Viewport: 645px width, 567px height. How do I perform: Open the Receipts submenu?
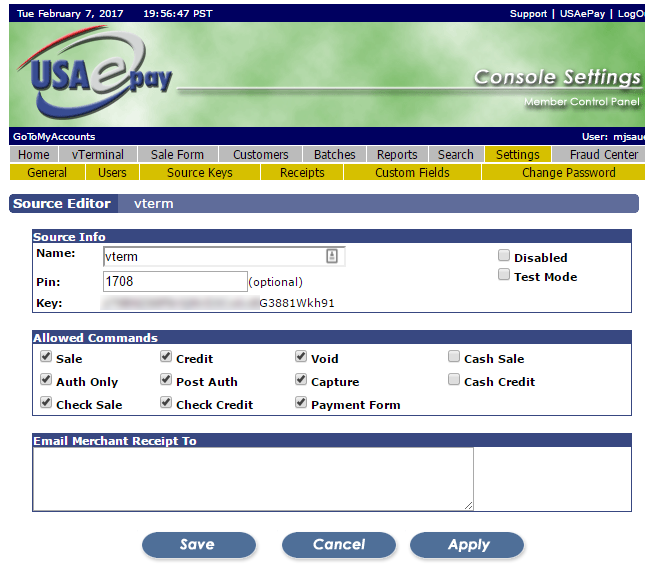302,172
